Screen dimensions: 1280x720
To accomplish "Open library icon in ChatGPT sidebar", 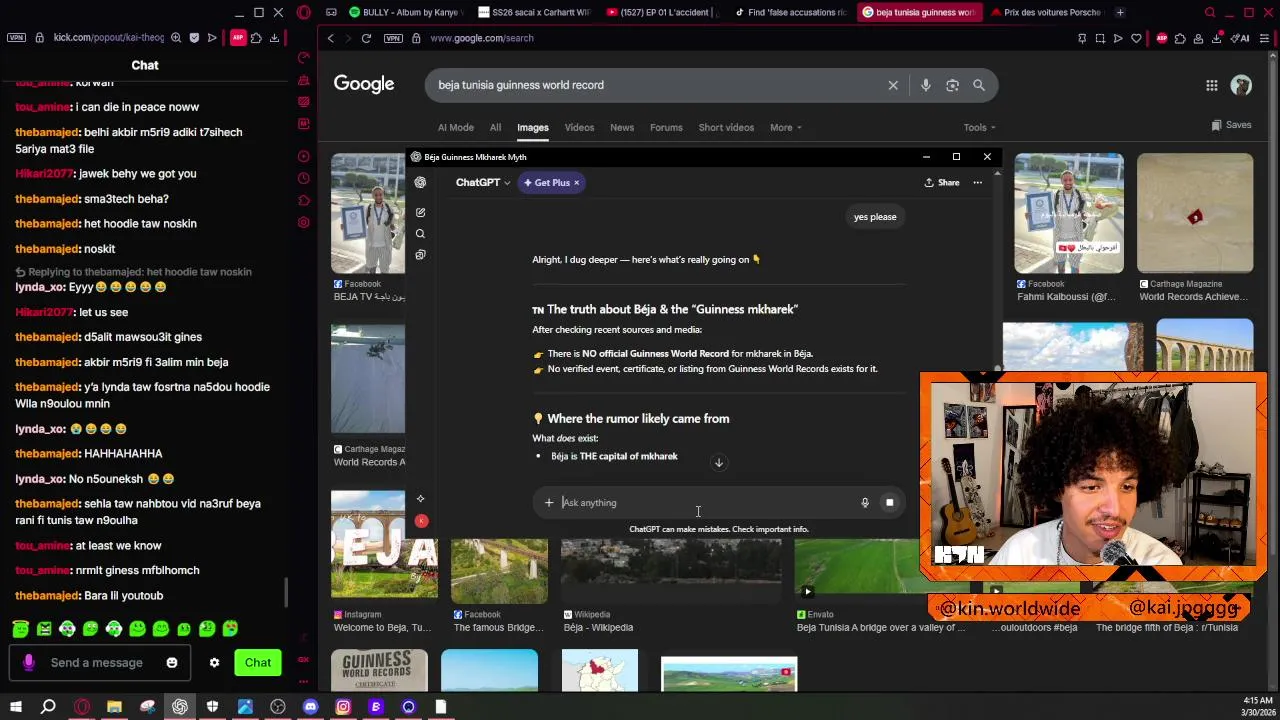I will [x=420, y=254].
